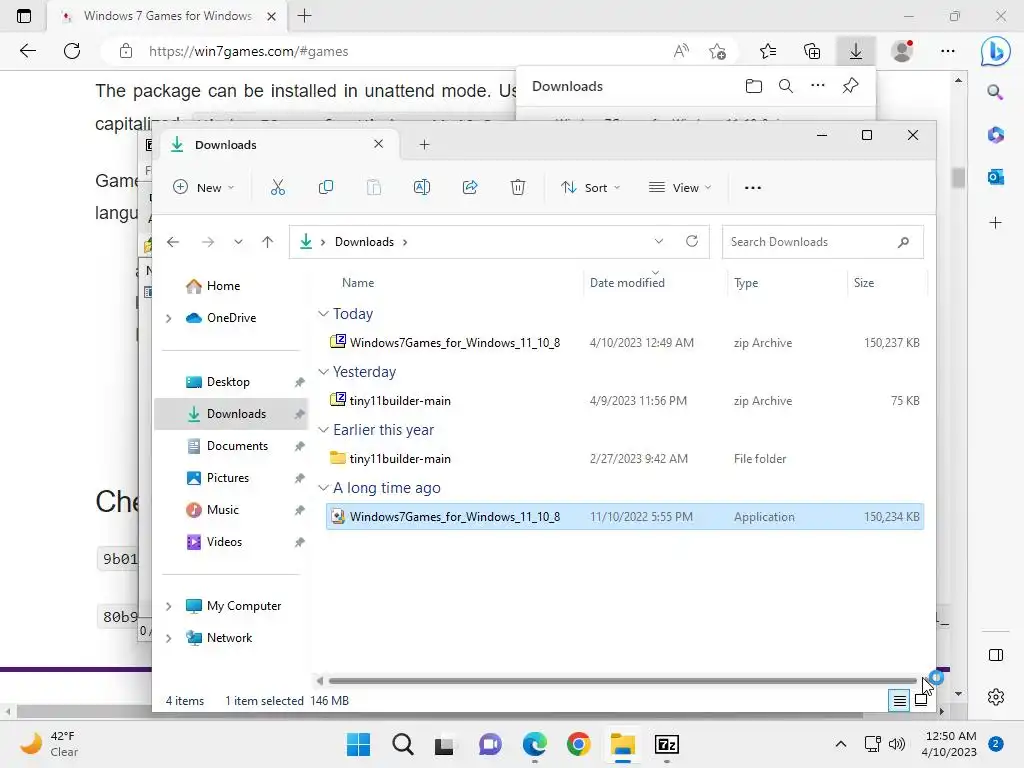Image resolution: width=1024 pixels, height=768 pixels.
Task: Sort by Date modified column header
Action: [627, 283]
